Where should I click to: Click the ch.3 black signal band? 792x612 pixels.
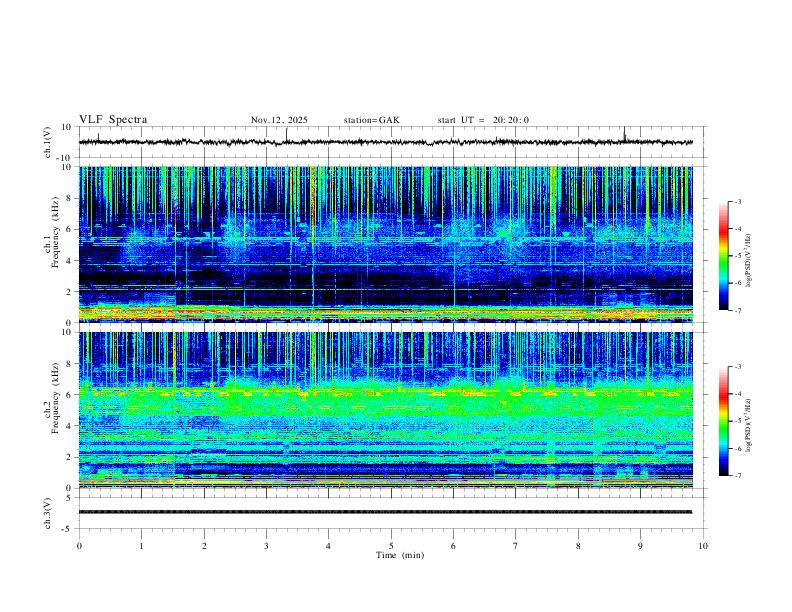pyautogui.click(x=385, y=512)
